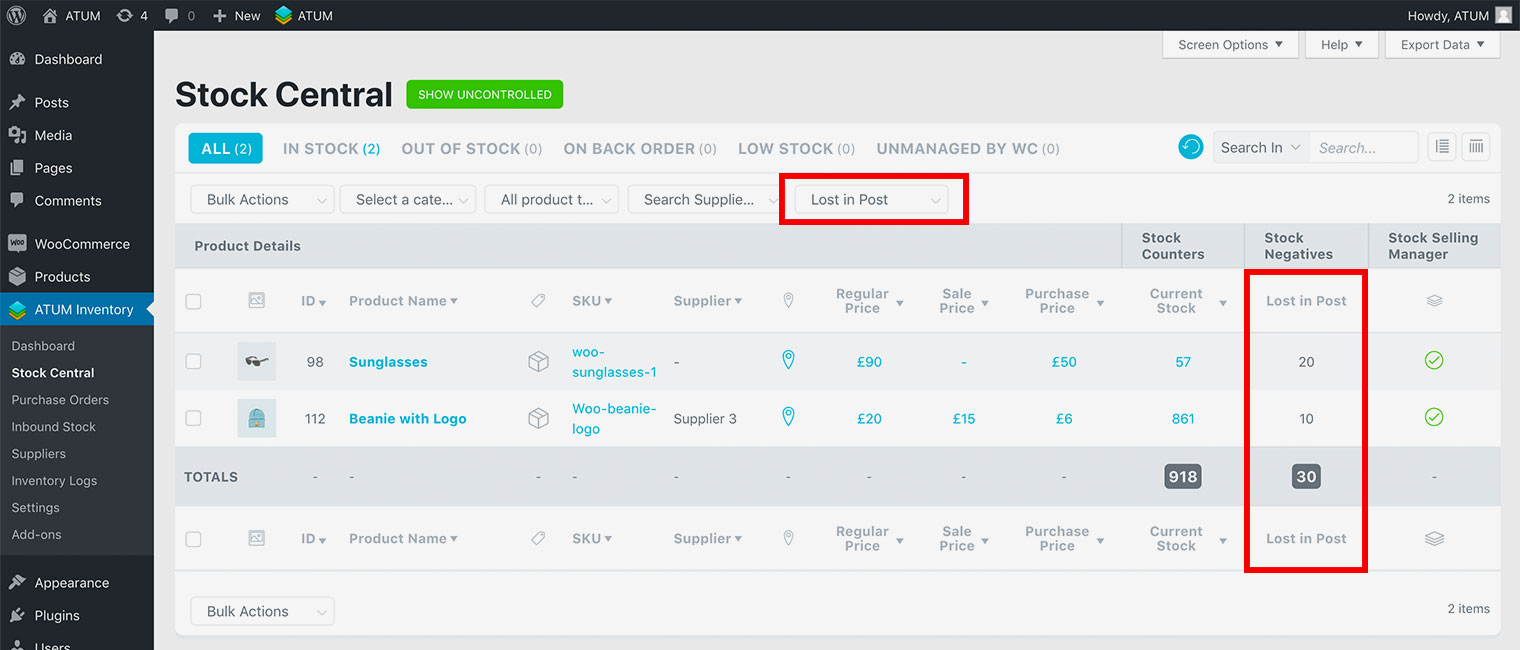Click the location pin column header icon
The width and height of the screenshot is (1520, 650).
pos(788,300)
